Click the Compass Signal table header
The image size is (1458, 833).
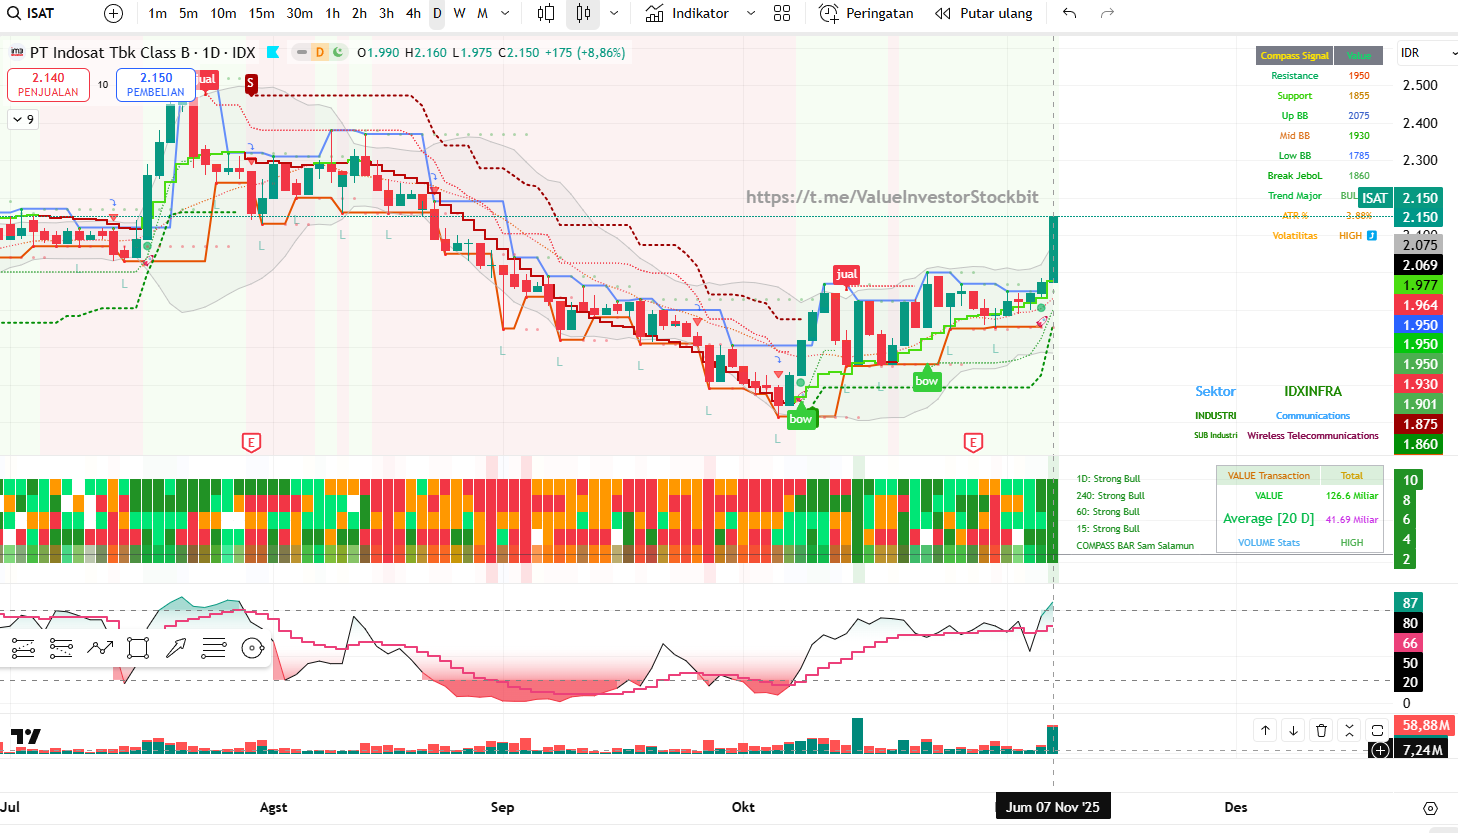pyautogui.click(x=1295, y=56)
